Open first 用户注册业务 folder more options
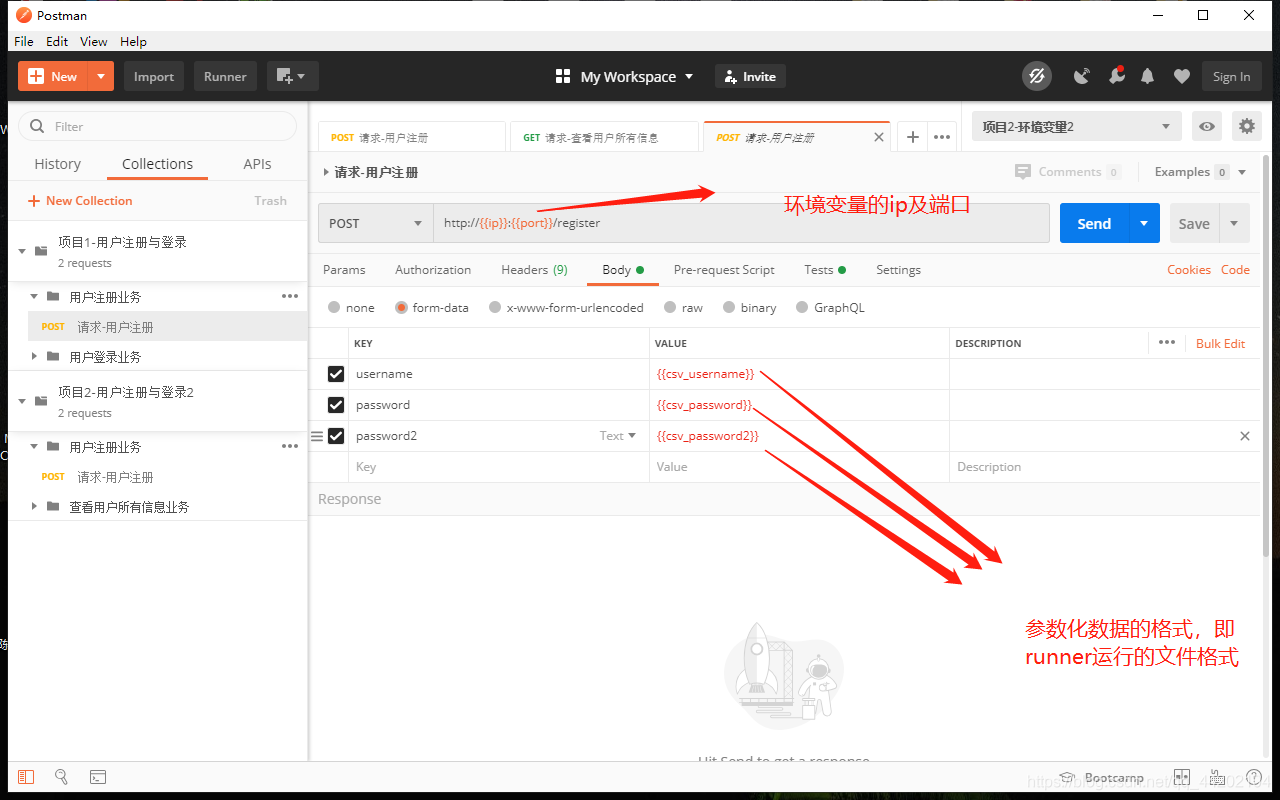This screenshot has width=1280, height=800. [x=290, y=296]
